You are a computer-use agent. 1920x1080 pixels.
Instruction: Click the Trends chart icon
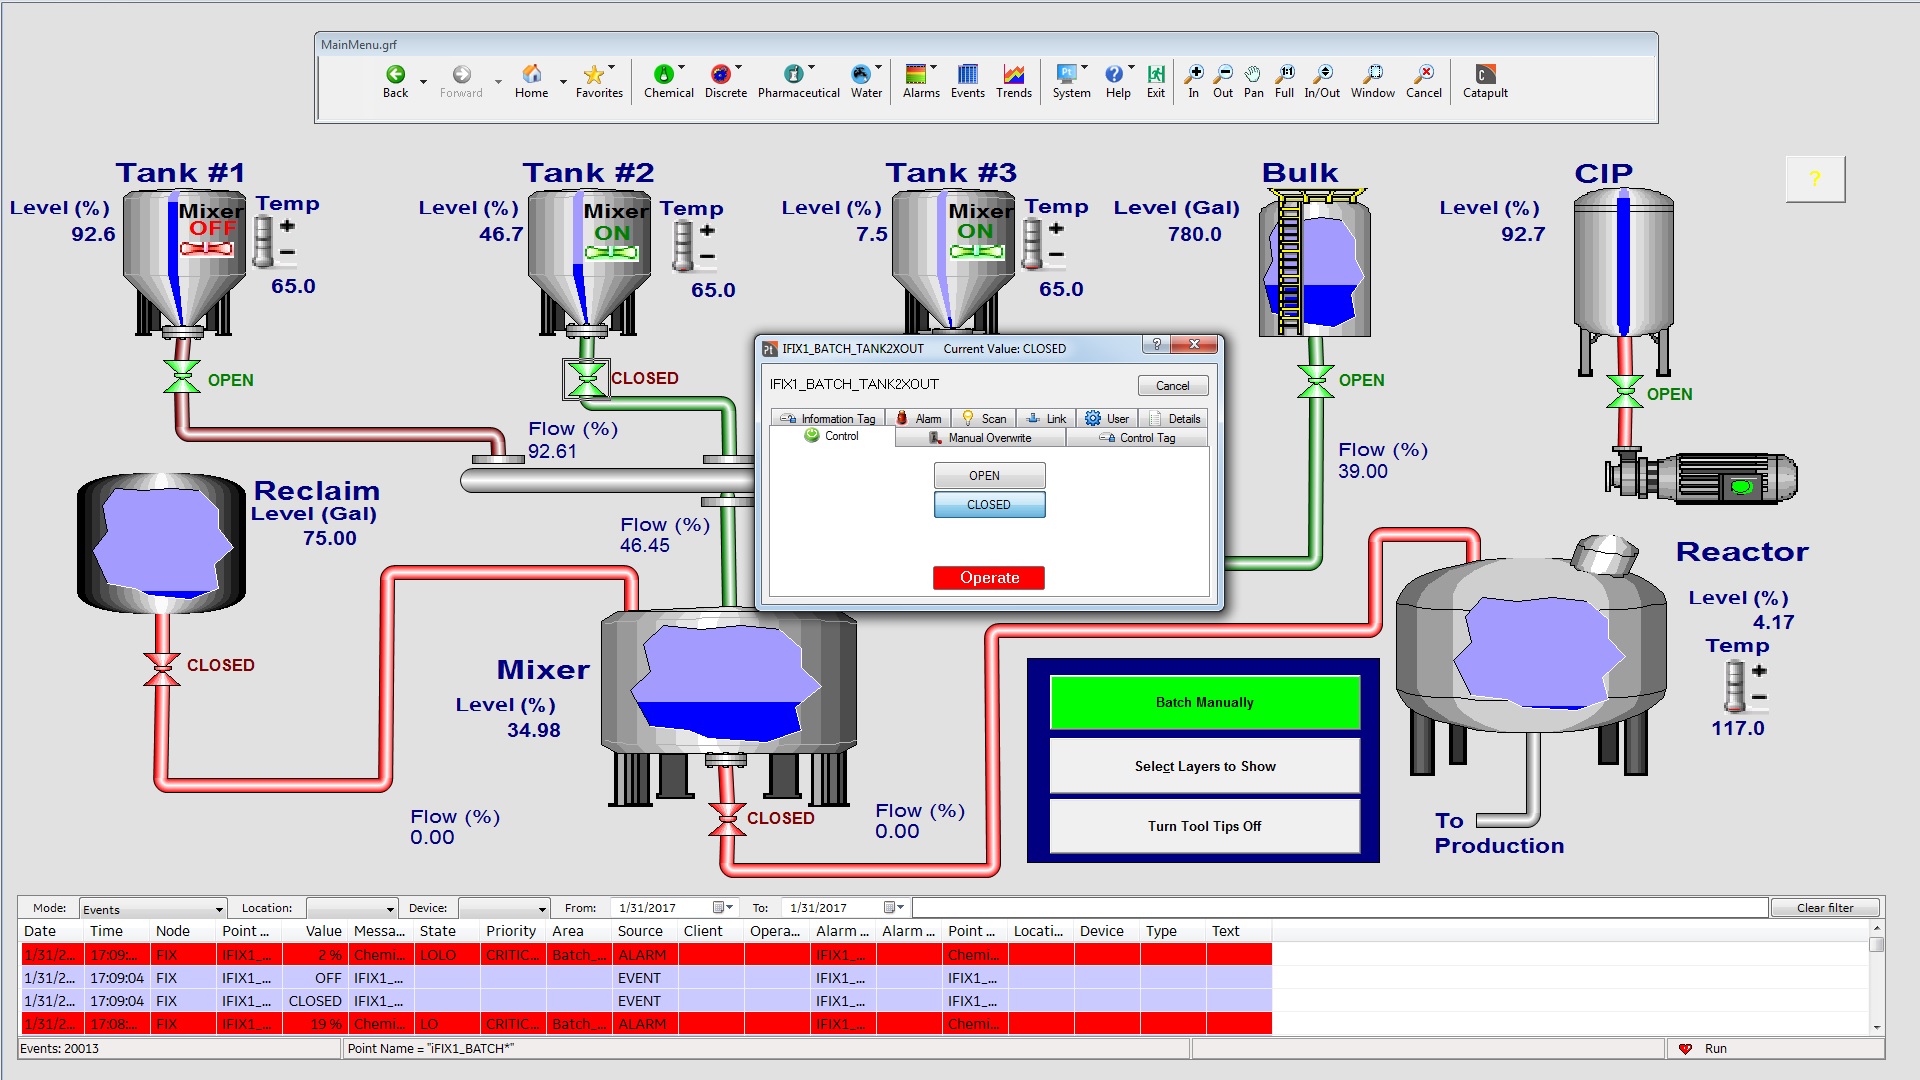[1013, 75]
